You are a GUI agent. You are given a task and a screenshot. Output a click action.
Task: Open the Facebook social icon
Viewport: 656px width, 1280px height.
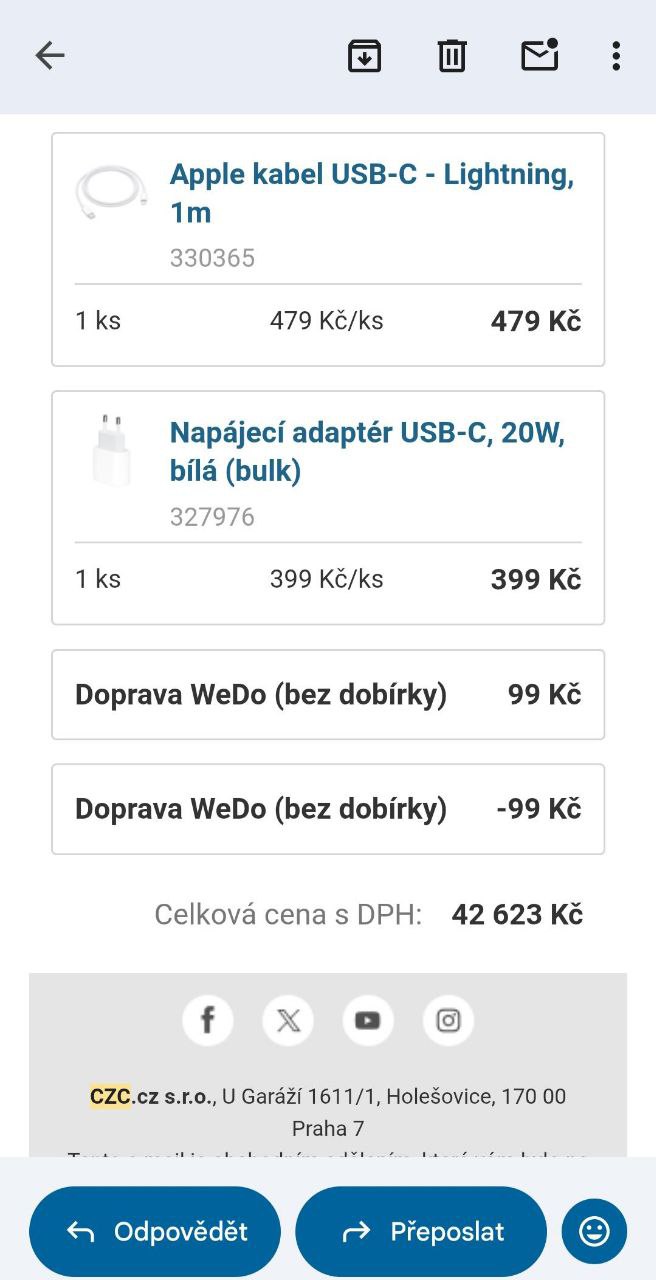pos(208,1020)
